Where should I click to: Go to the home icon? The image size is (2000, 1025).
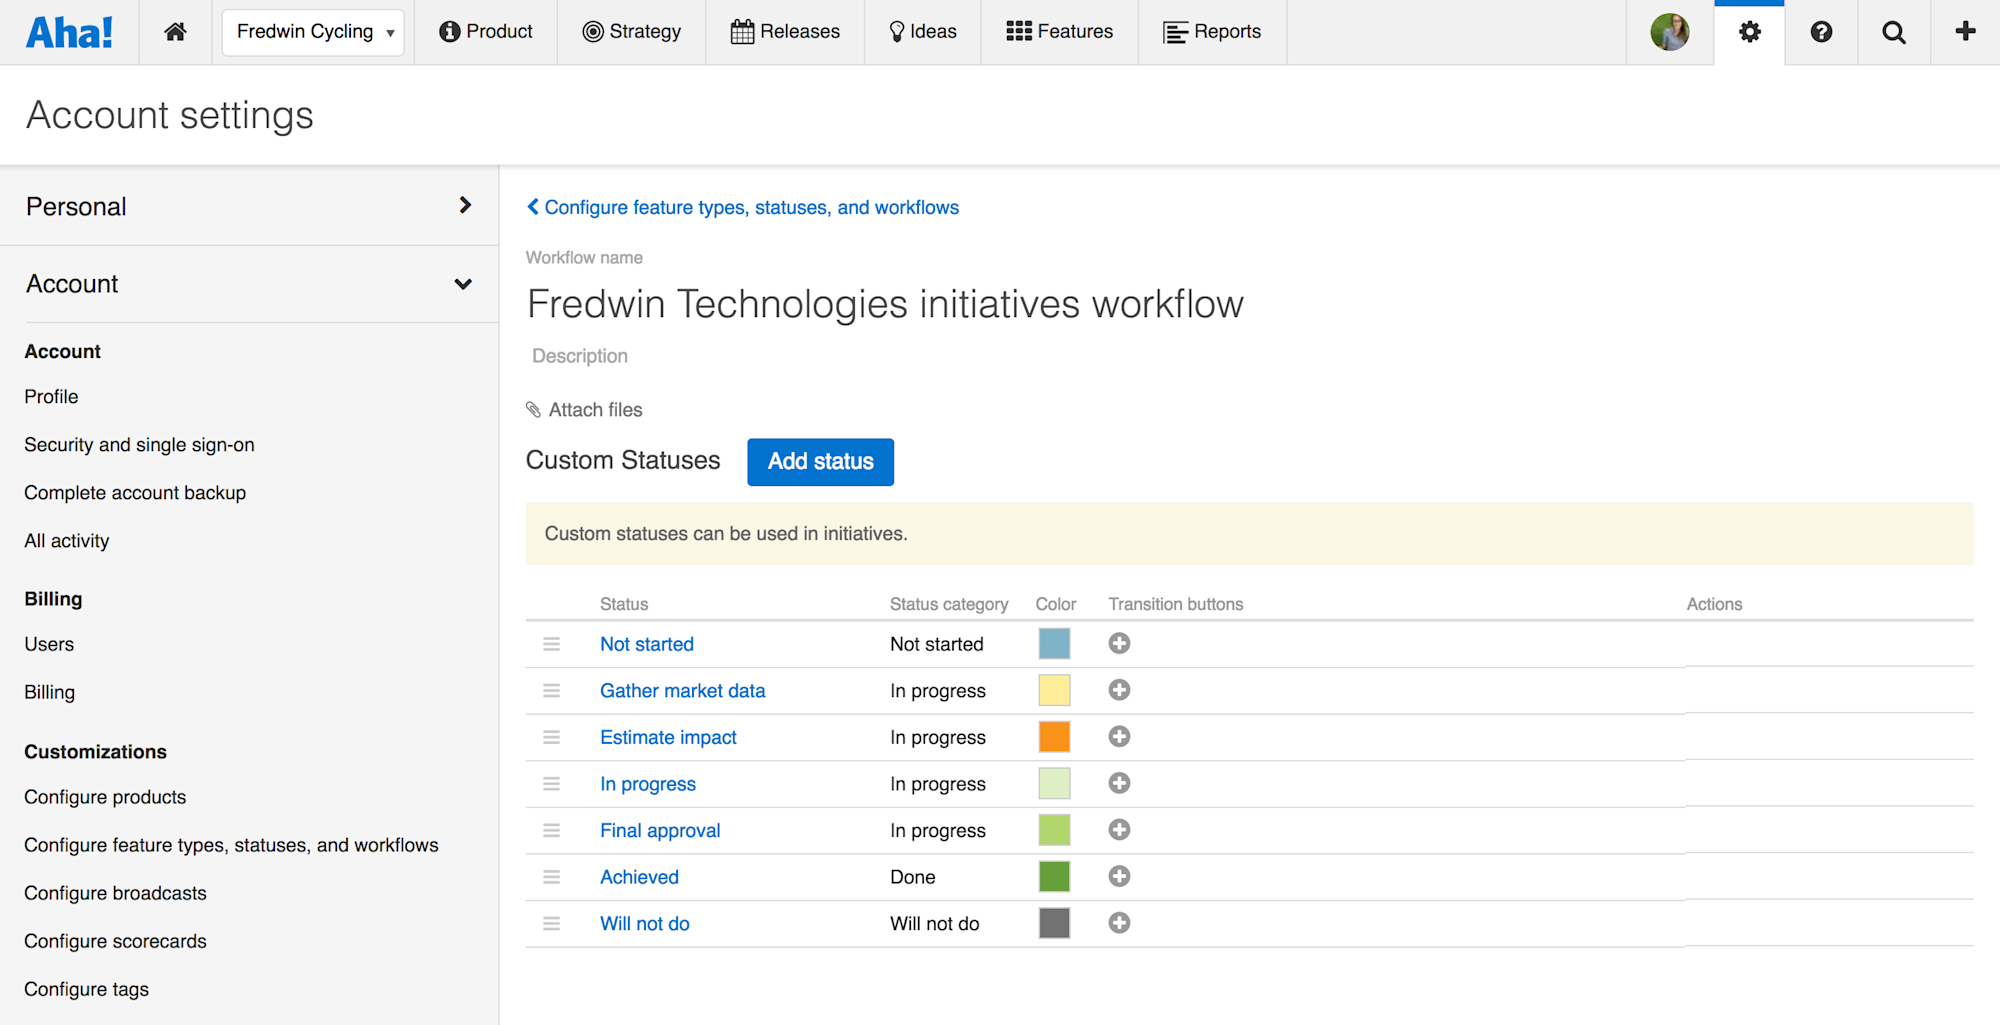pos(175,32)
